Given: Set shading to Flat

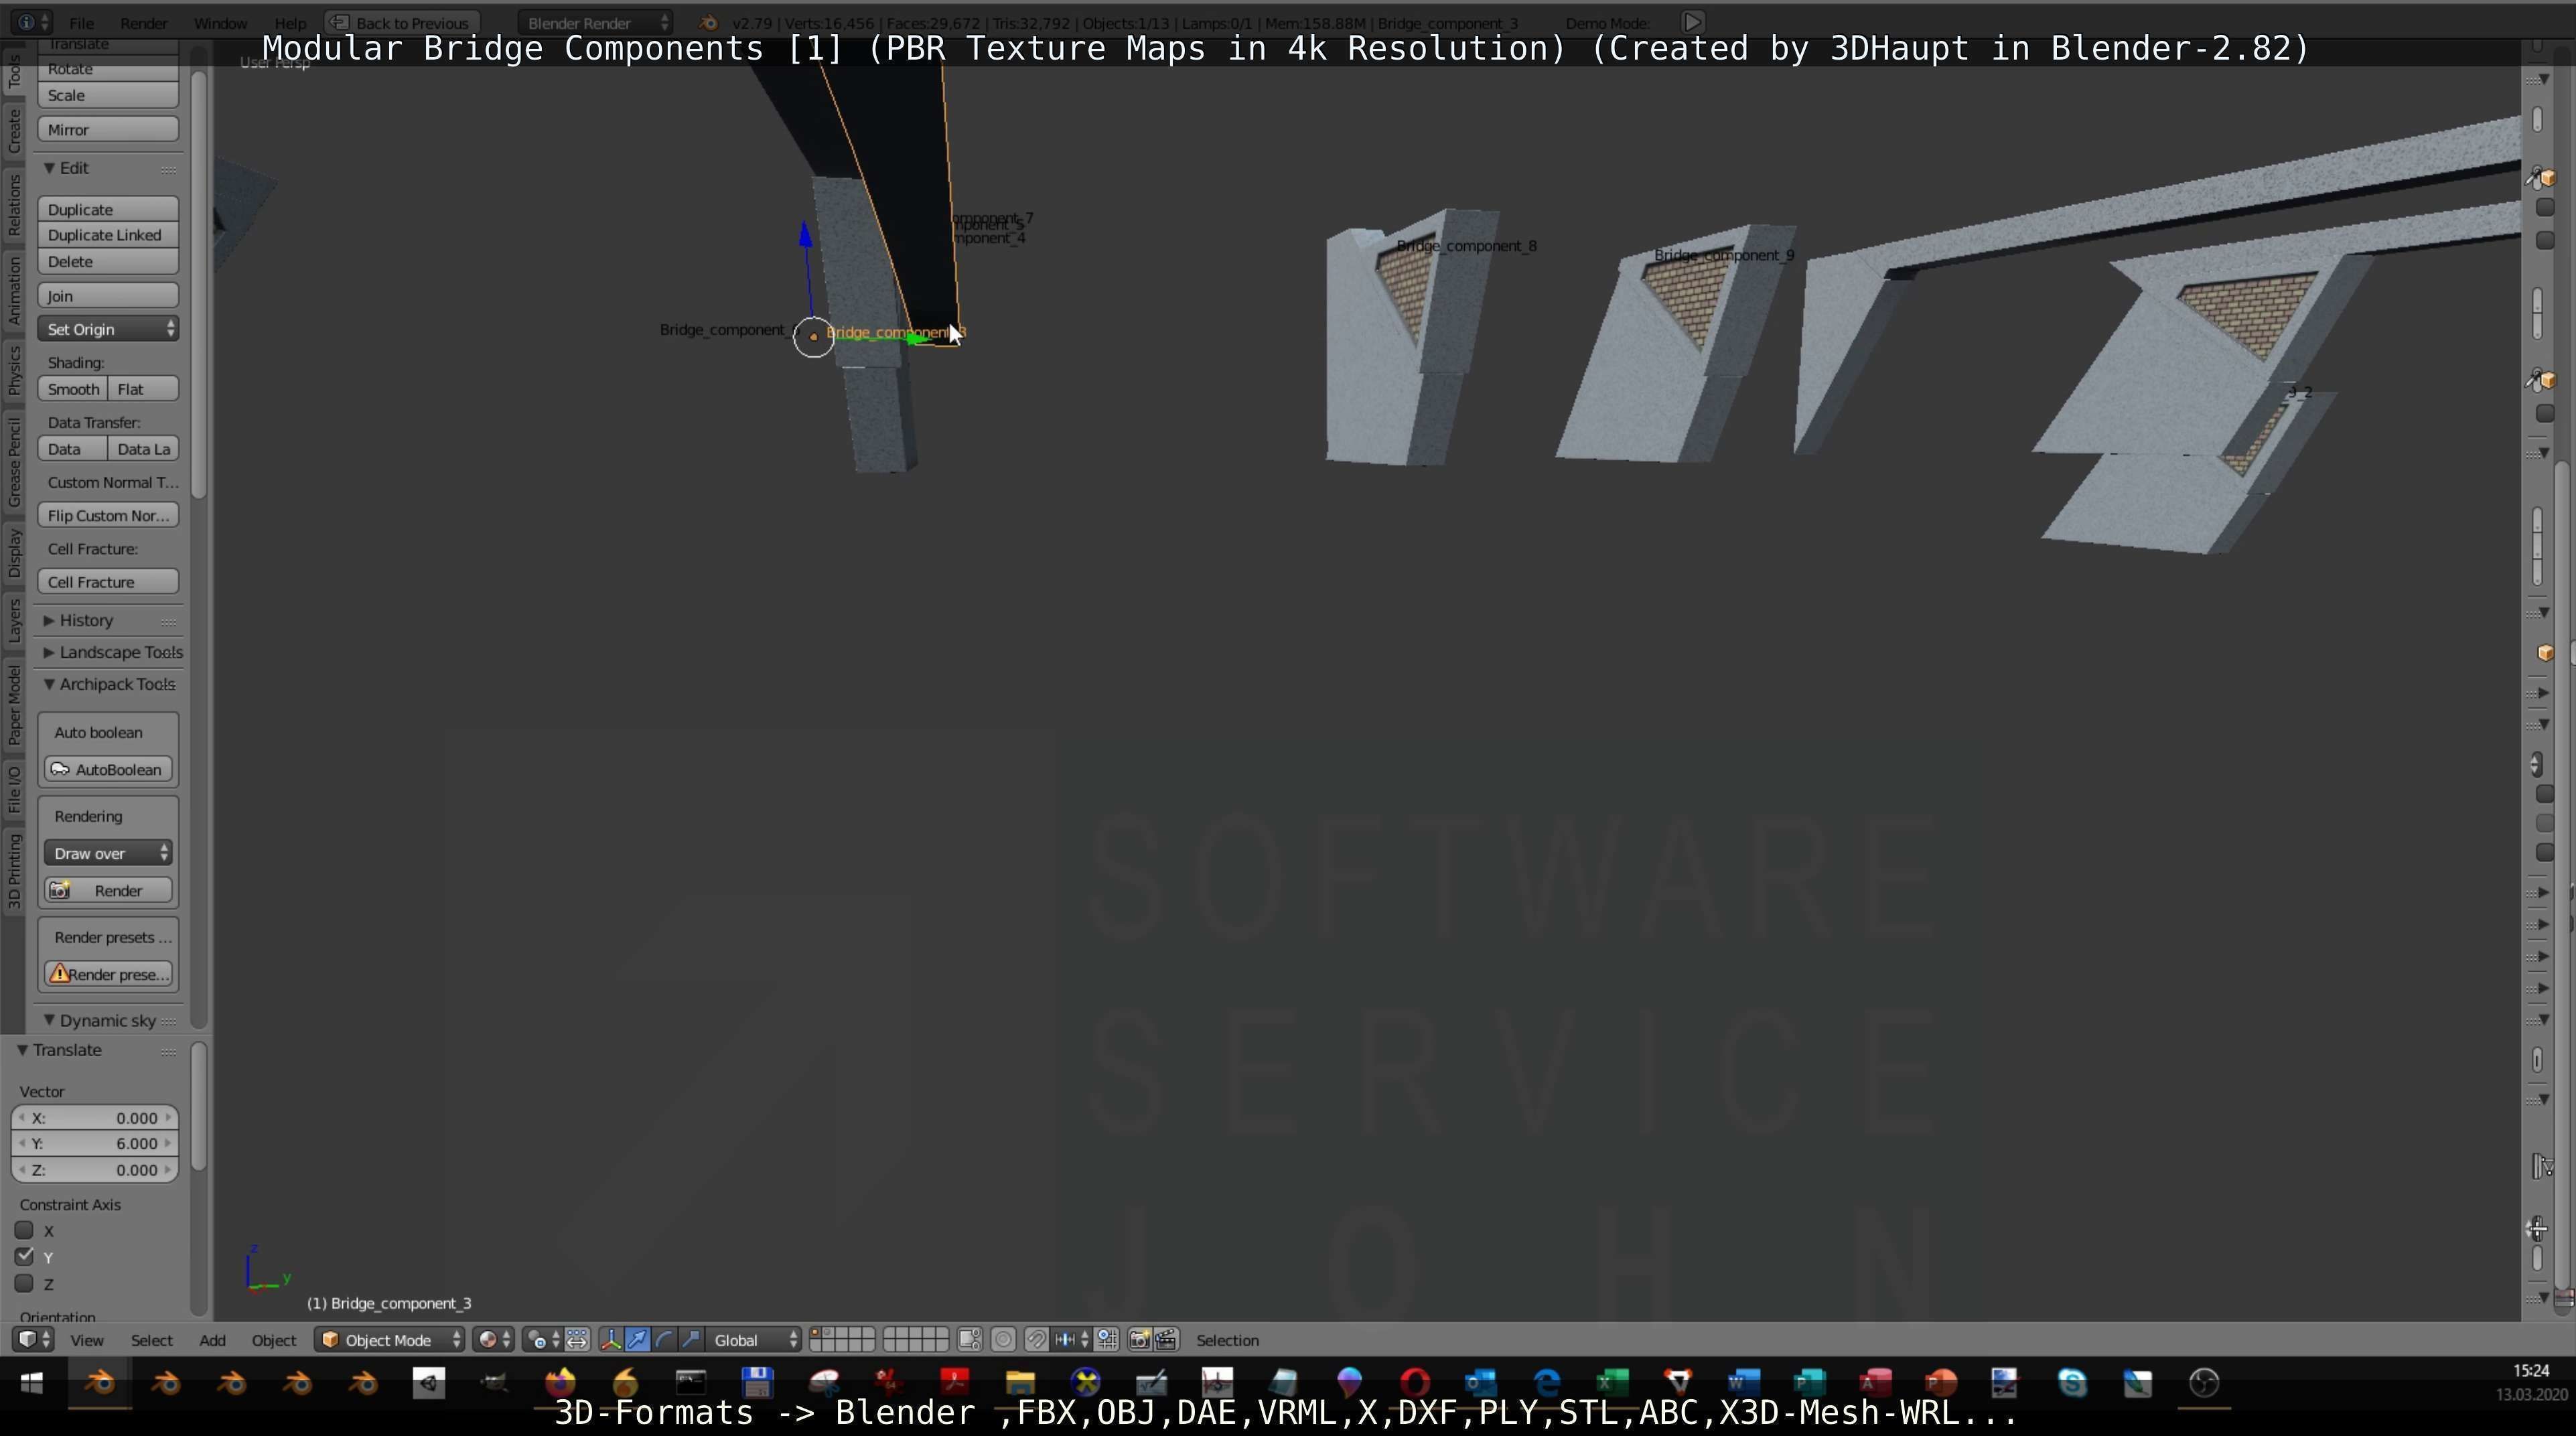Looking at the screenshot, I should pos(143,389).
